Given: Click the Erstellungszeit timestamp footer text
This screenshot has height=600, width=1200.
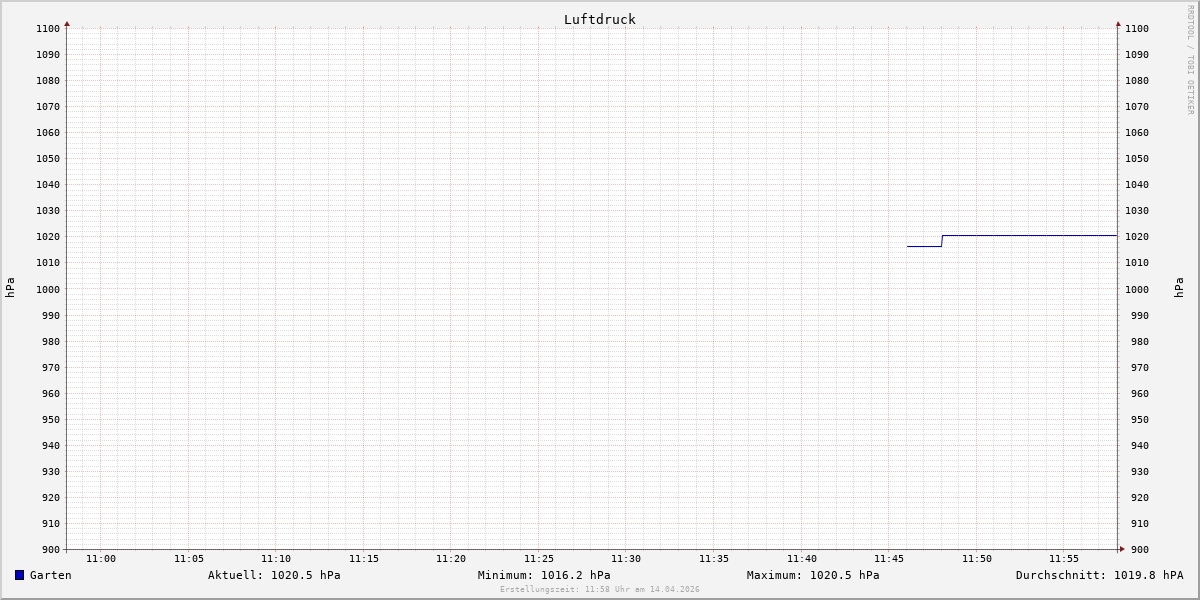Looking at the screenshot, I should pos(600,590).
